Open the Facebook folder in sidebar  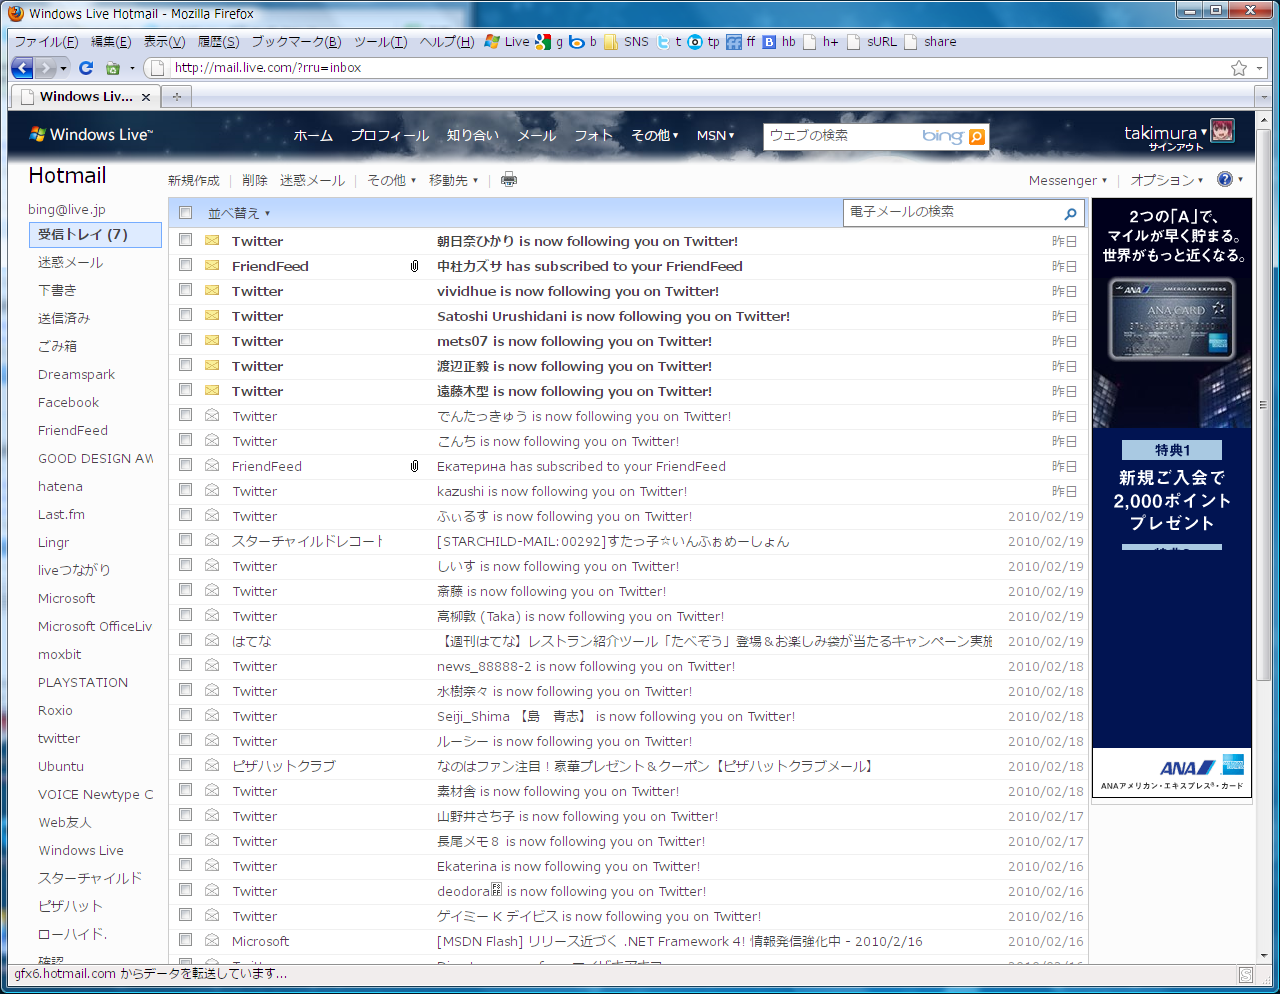(x=69, y=402)
